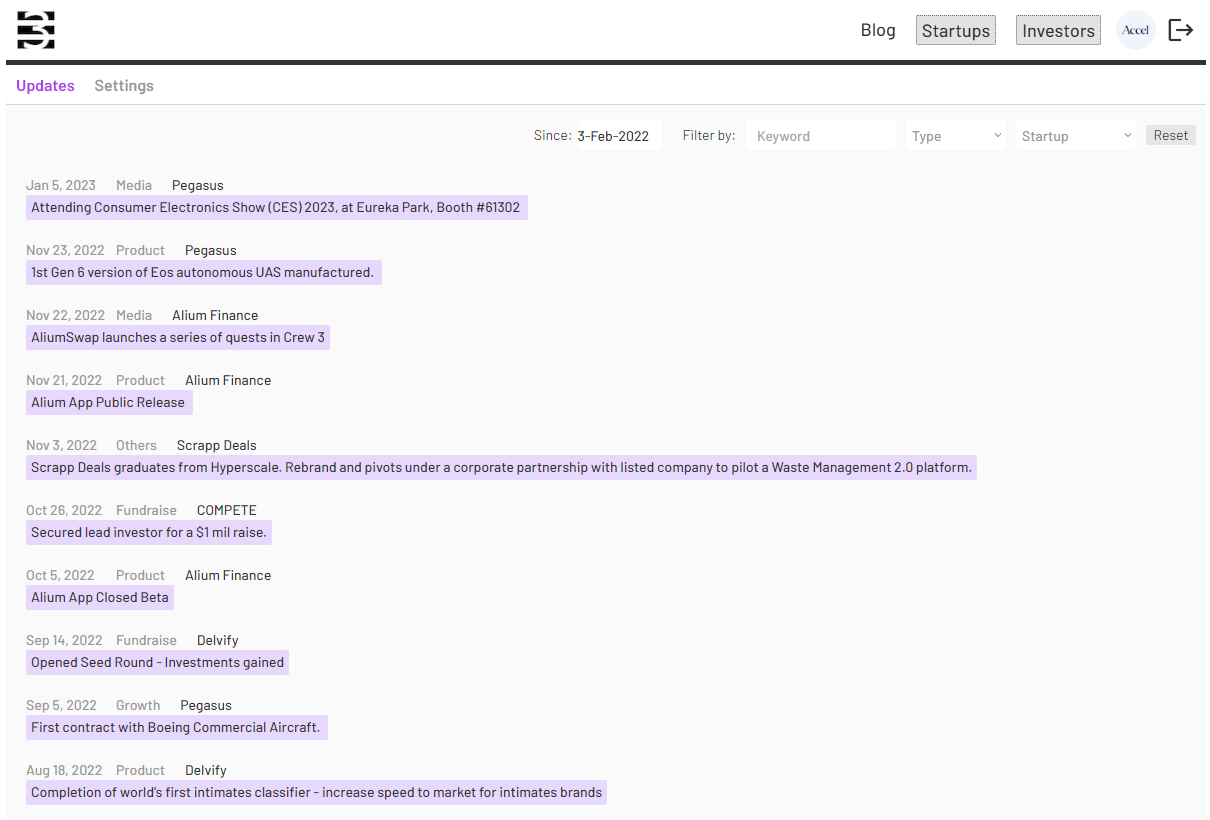Open the AliumSwap quests update

click(178, 338)
